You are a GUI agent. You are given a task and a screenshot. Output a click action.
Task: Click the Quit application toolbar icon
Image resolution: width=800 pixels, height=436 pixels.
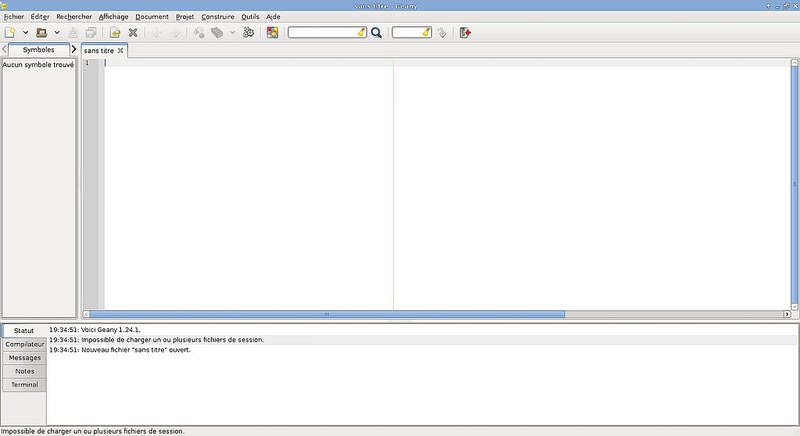click(465, 33)
